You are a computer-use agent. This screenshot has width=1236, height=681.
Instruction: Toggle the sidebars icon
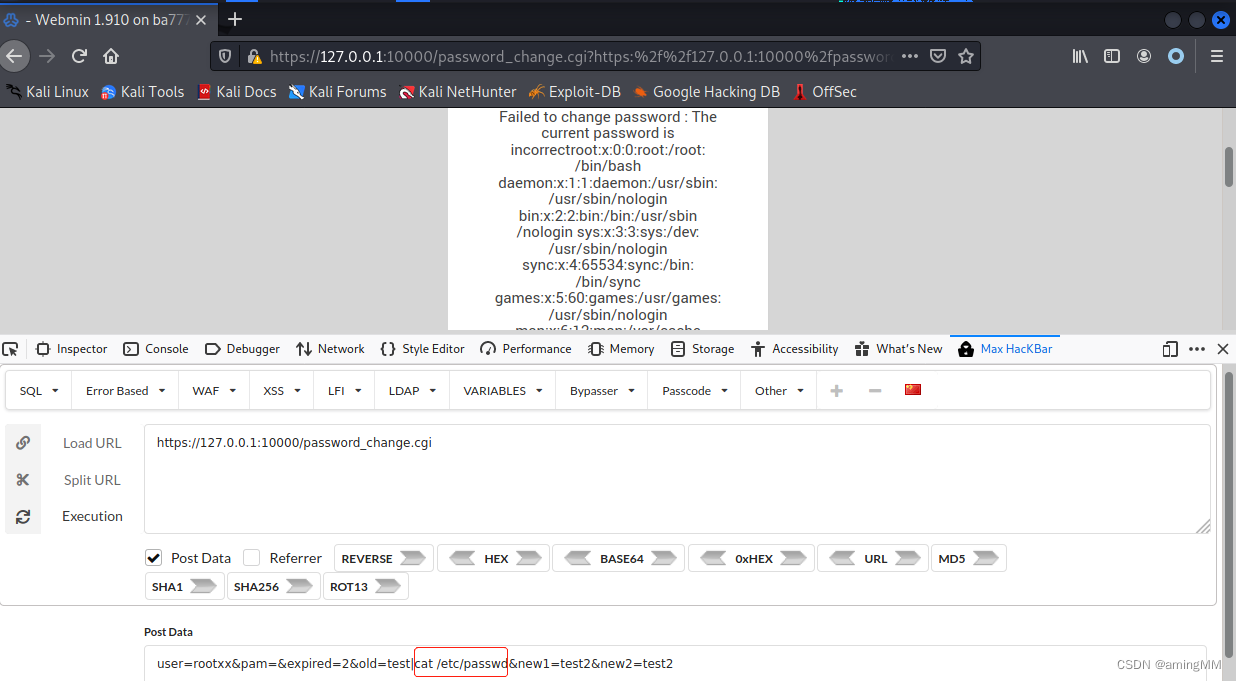[x=1112, y=56]
